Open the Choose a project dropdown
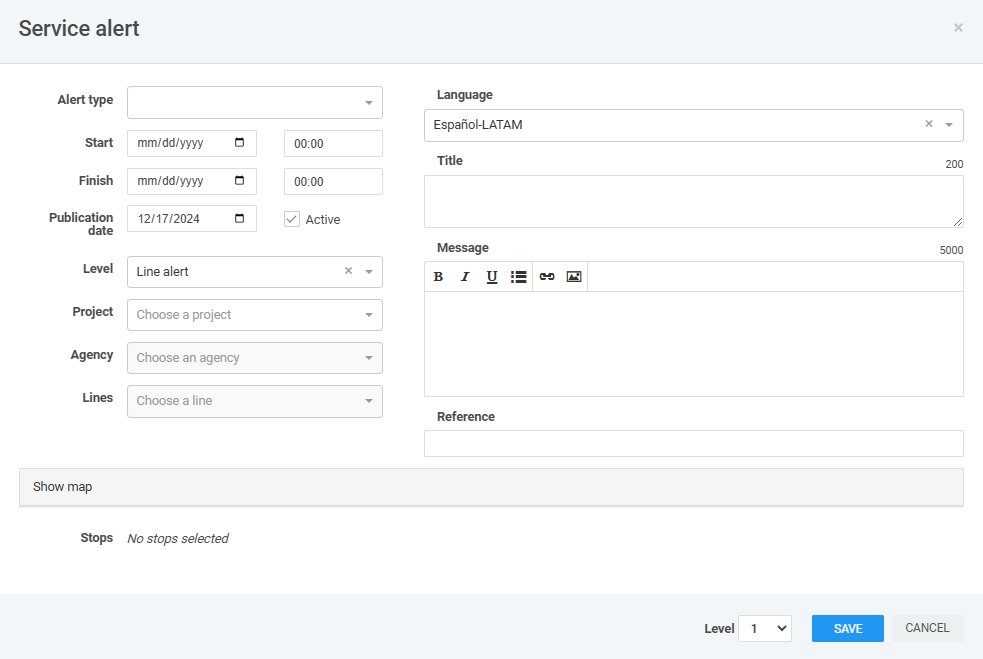Image resolution: width=983 pixels, height=659 pixels. [x=255, y=315]
